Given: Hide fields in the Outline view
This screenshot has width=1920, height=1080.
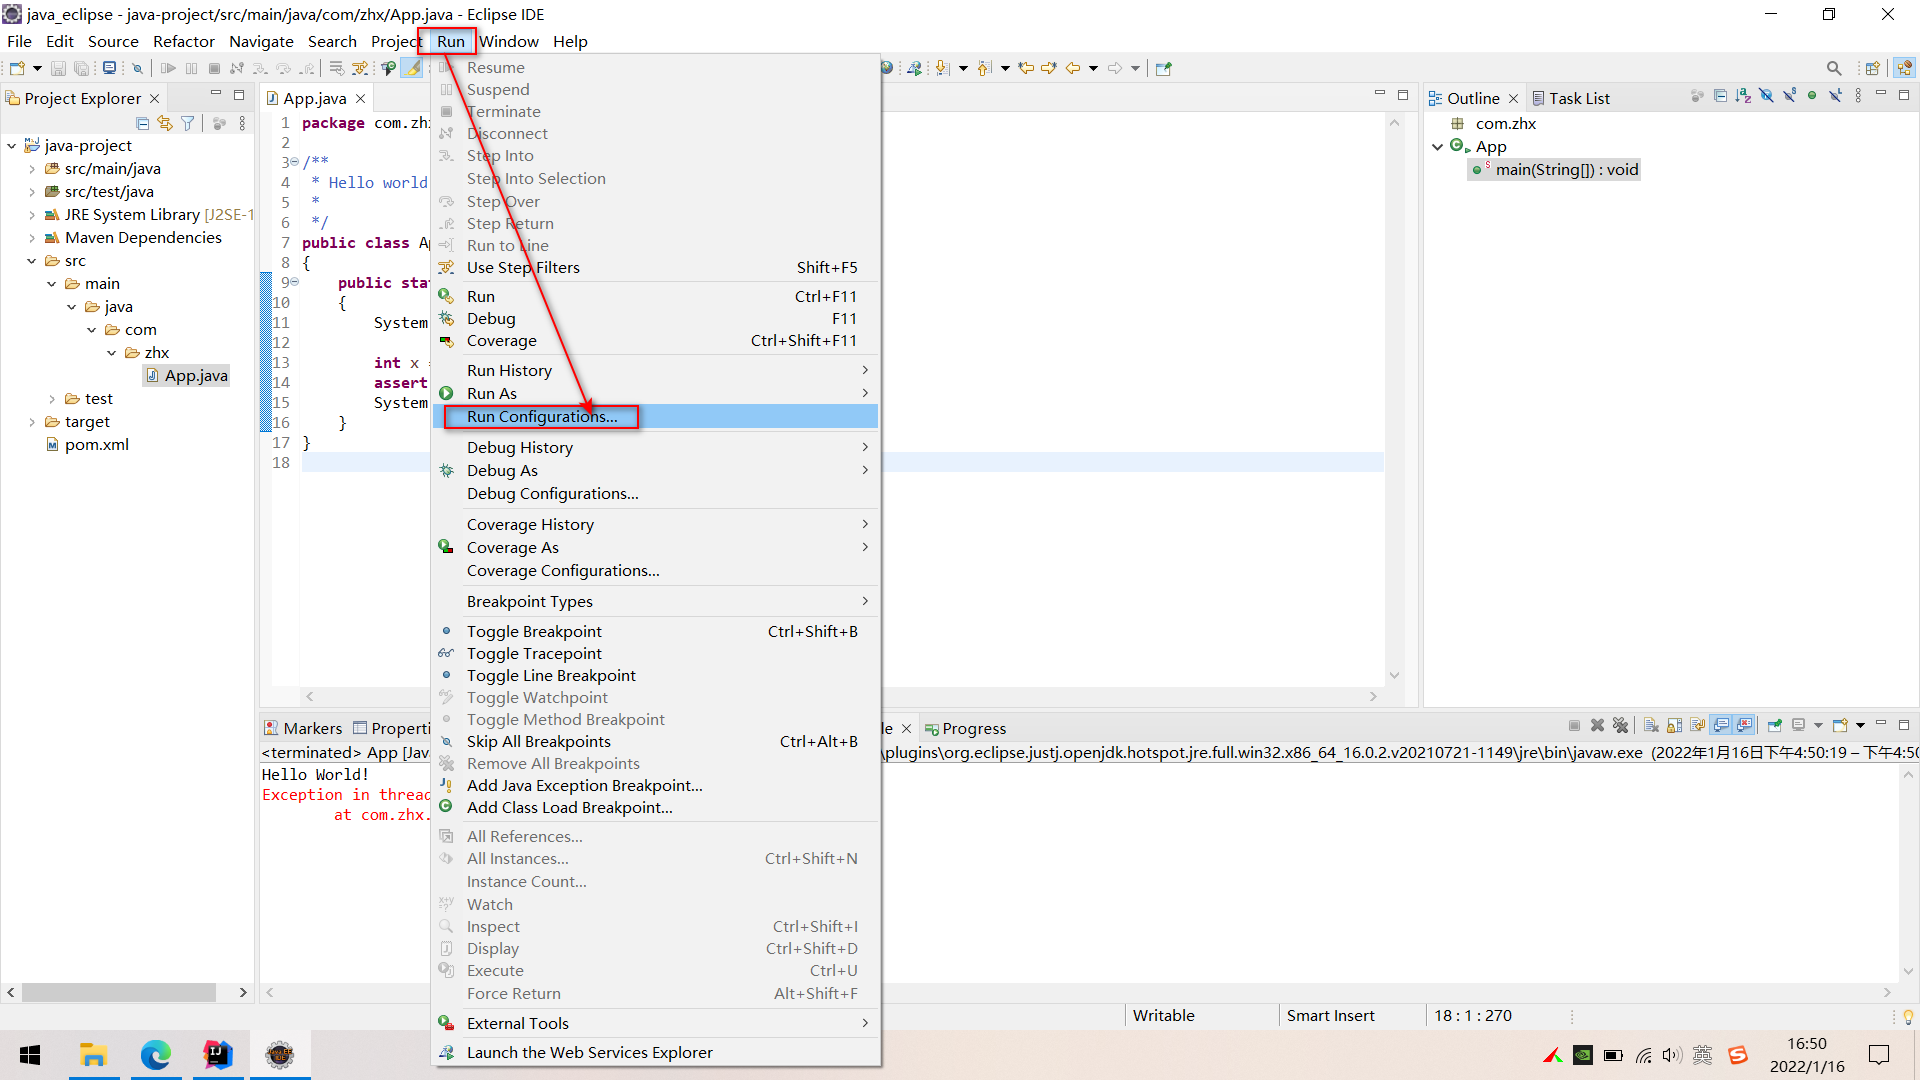Looking at the screenshot, I should [1766, 96].
